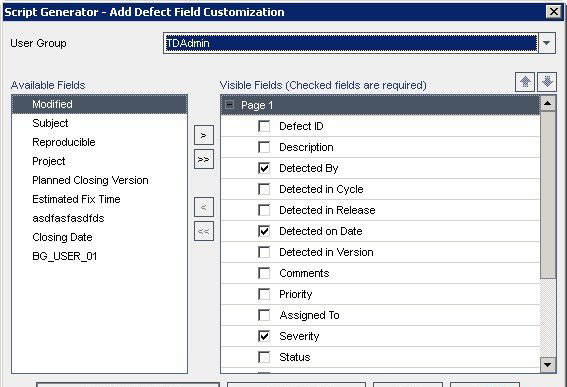This screenshot has width=567, height=387.
Task: Move selected field down with the arrow icon
Action: click(547, 82)
